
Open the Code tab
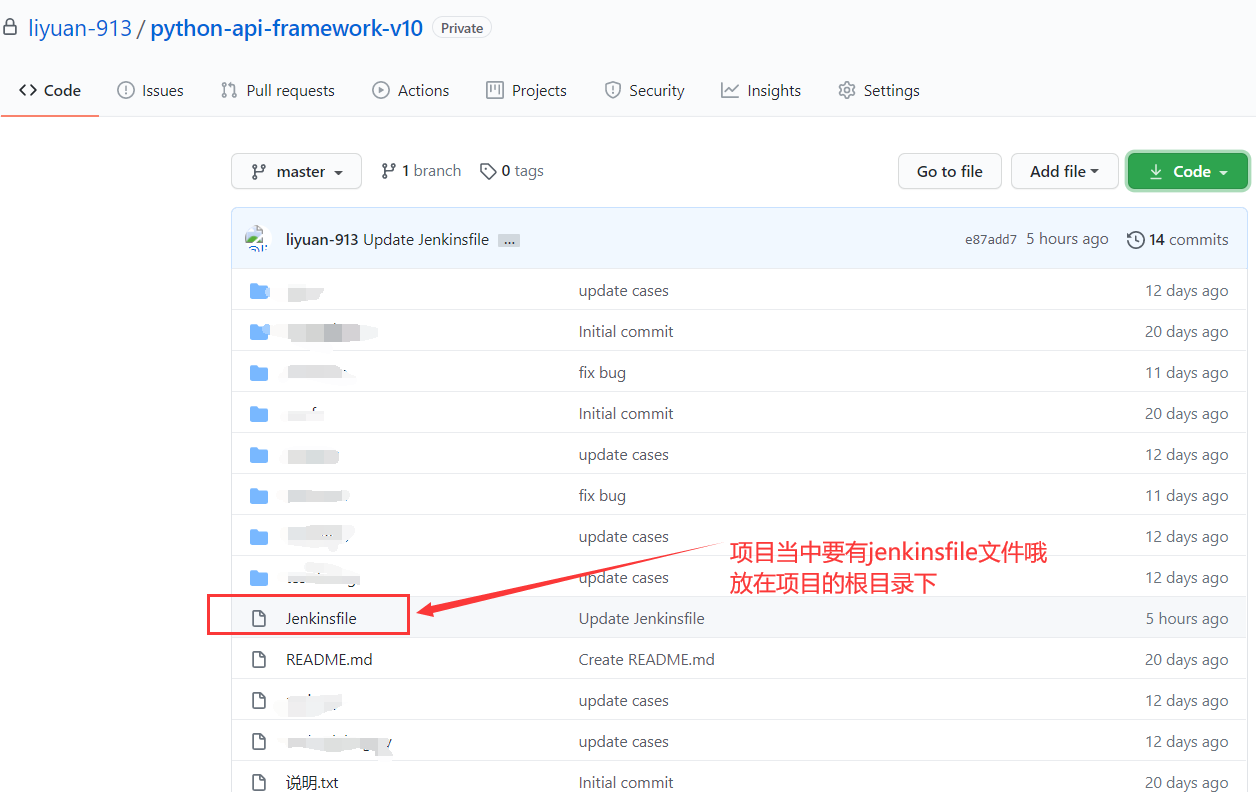tap(50, 90)
